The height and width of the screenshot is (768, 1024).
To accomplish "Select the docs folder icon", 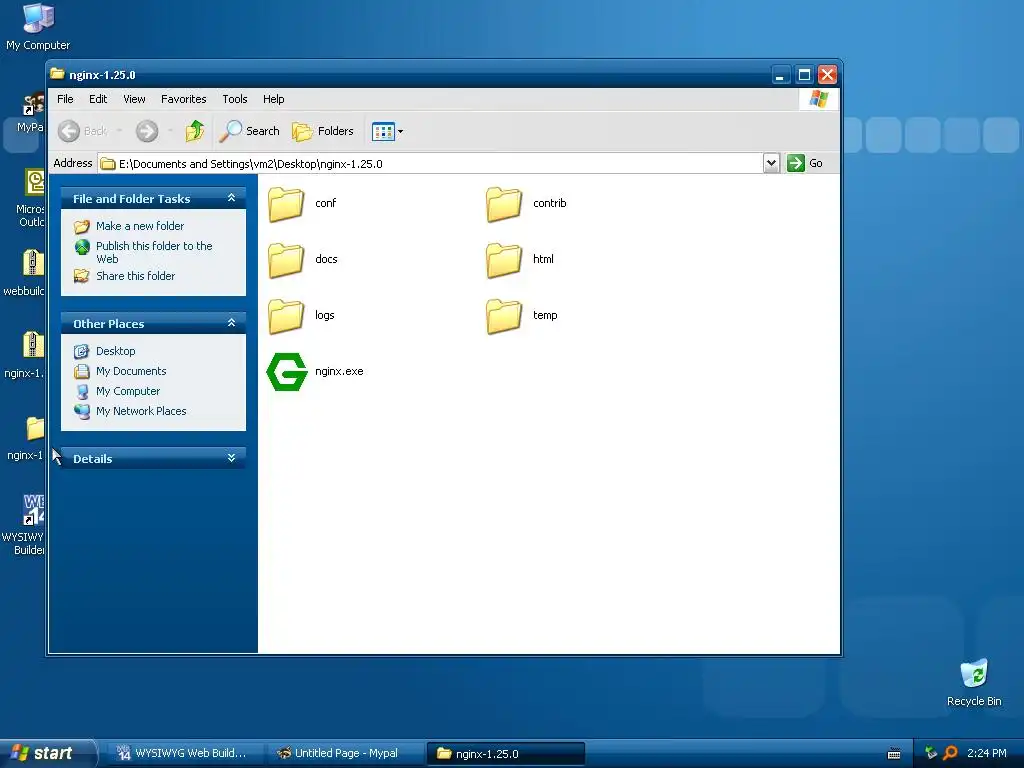I will coord(286,260).
